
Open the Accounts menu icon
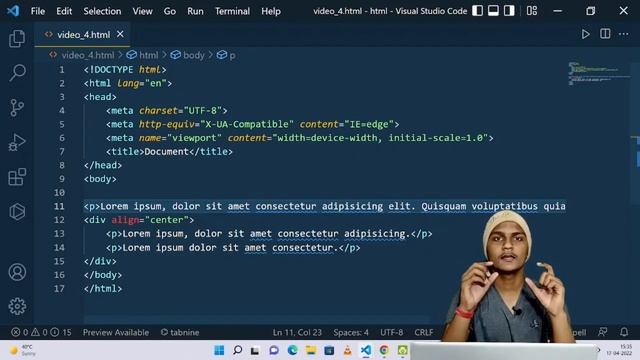point(17,272)
